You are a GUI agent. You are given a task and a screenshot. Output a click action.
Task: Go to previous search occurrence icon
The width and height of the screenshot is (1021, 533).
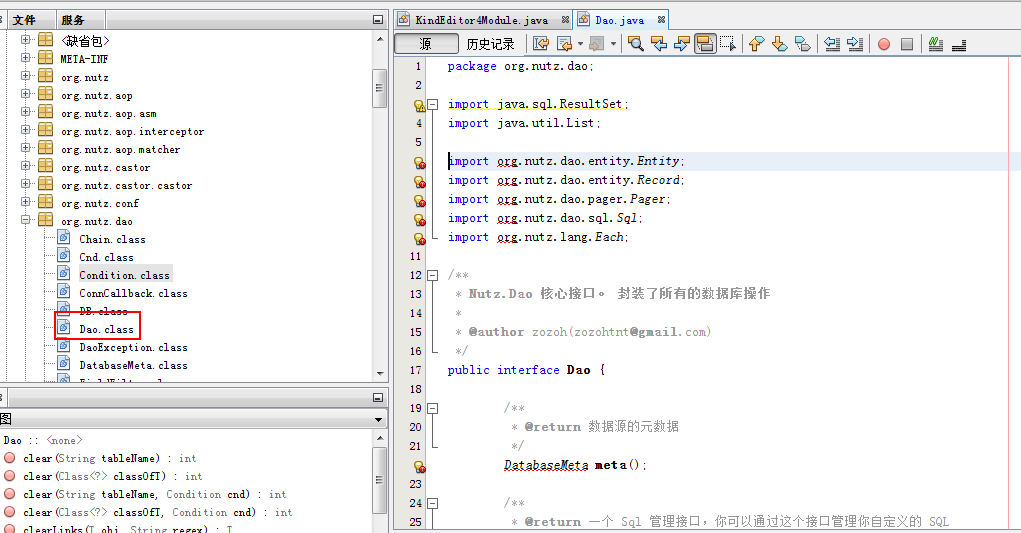pos(659,44)
